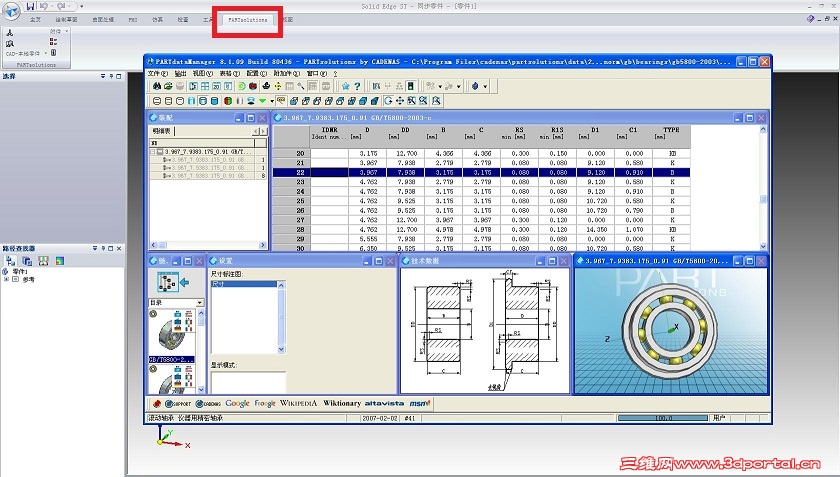Click the traffic light icon in toolbar
Image resolution: width=840 pixels, height=477 pixels.
pos(410,86)
